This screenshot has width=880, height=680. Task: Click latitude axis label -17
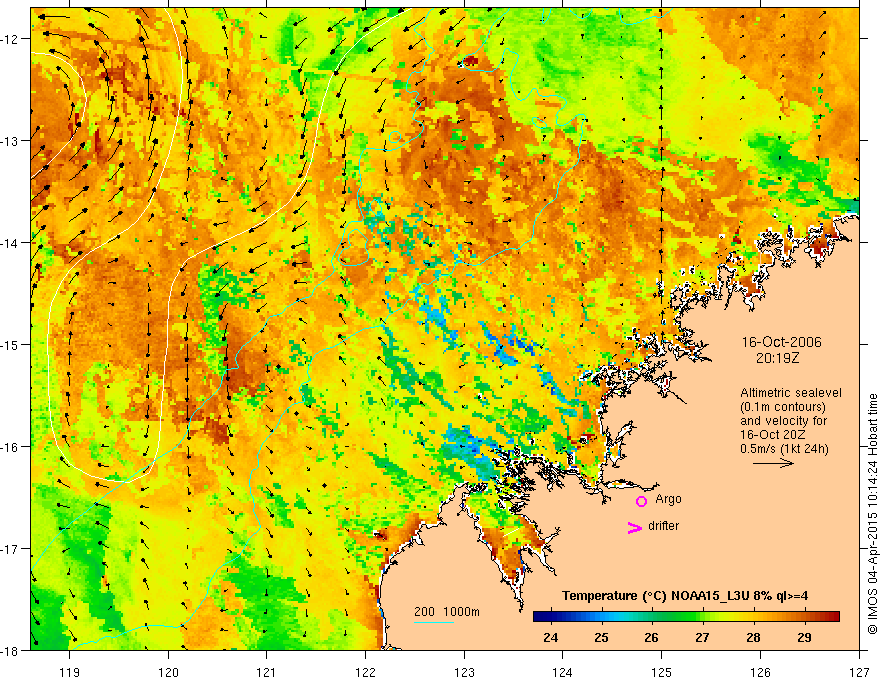pos(11,548)
